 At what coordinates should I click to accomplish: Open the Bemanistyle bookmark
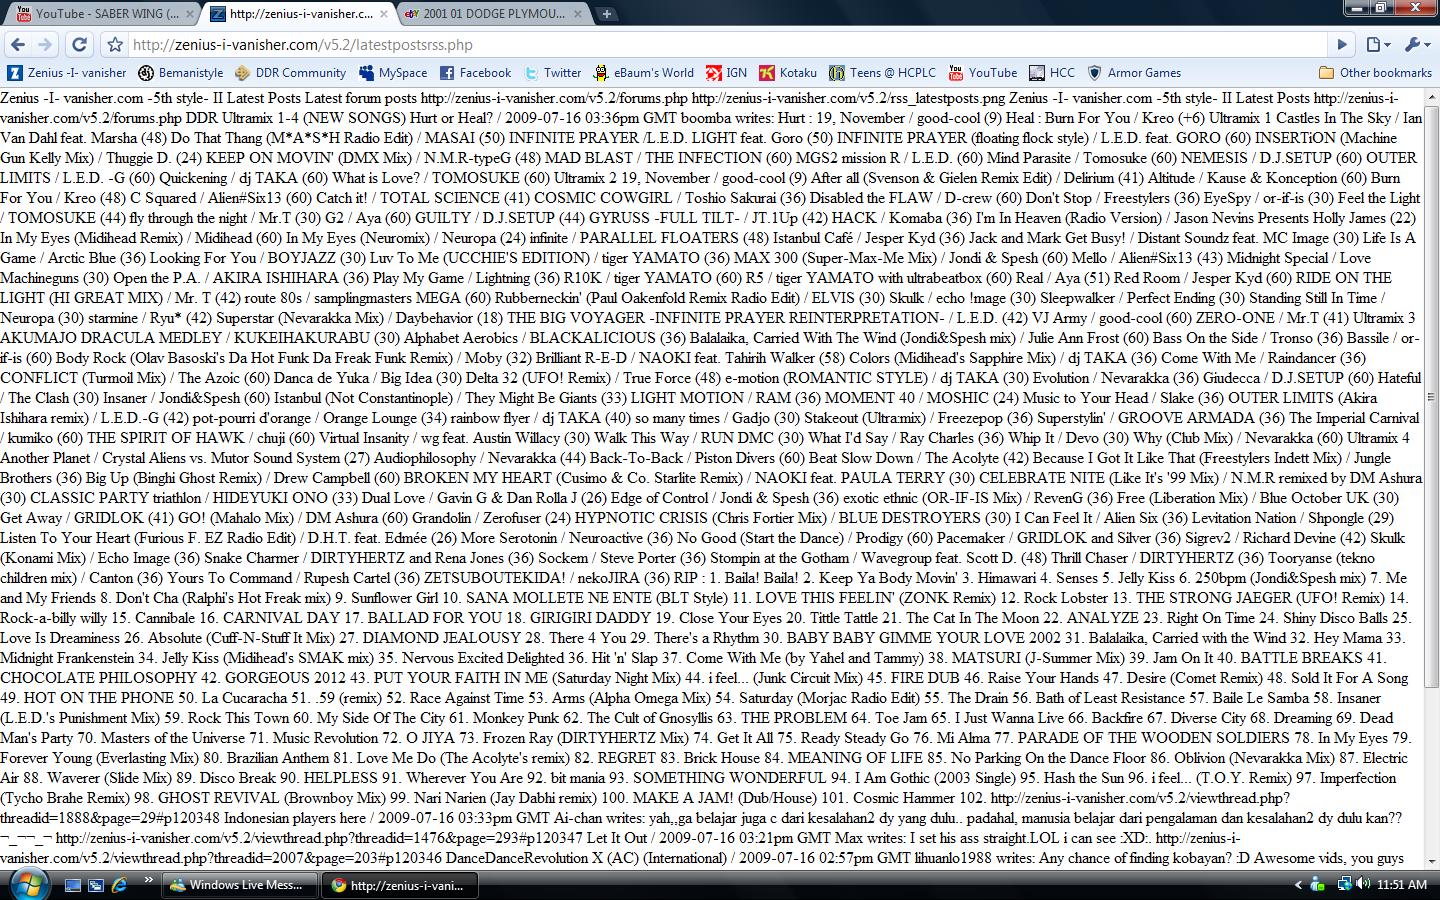point(181,72)
